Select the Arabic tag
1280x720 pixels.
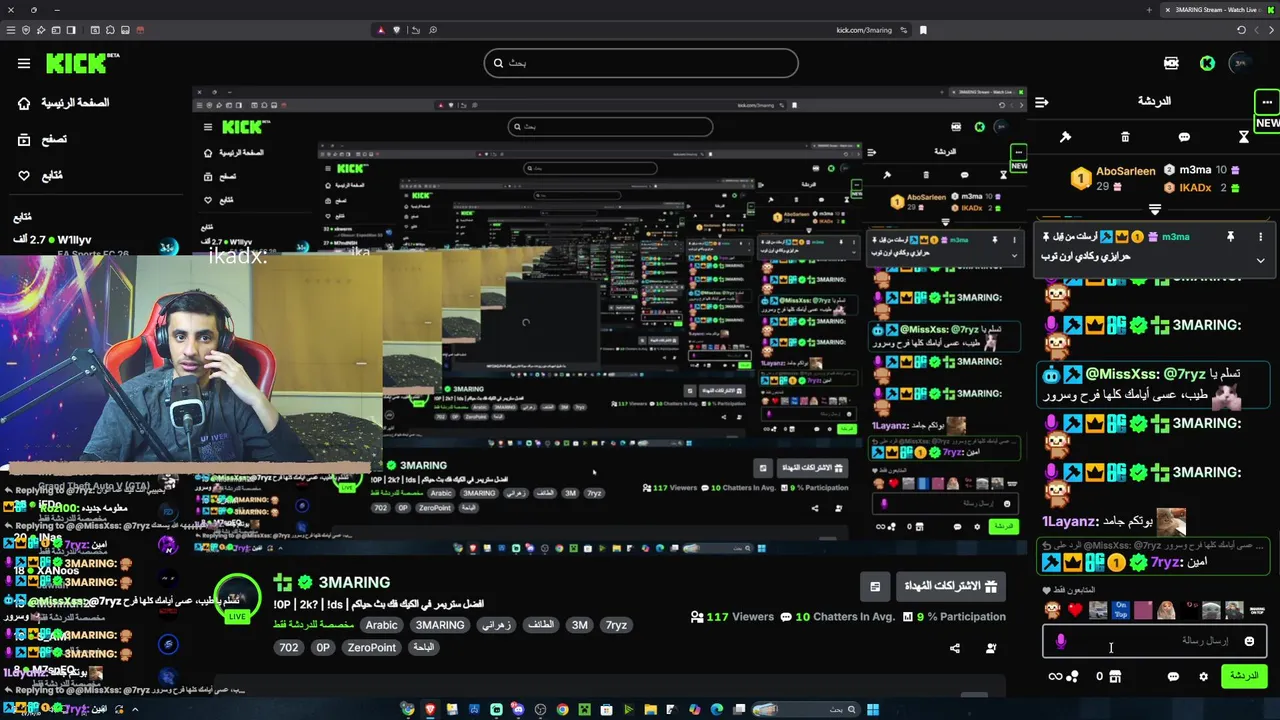(x=381, y=625)
